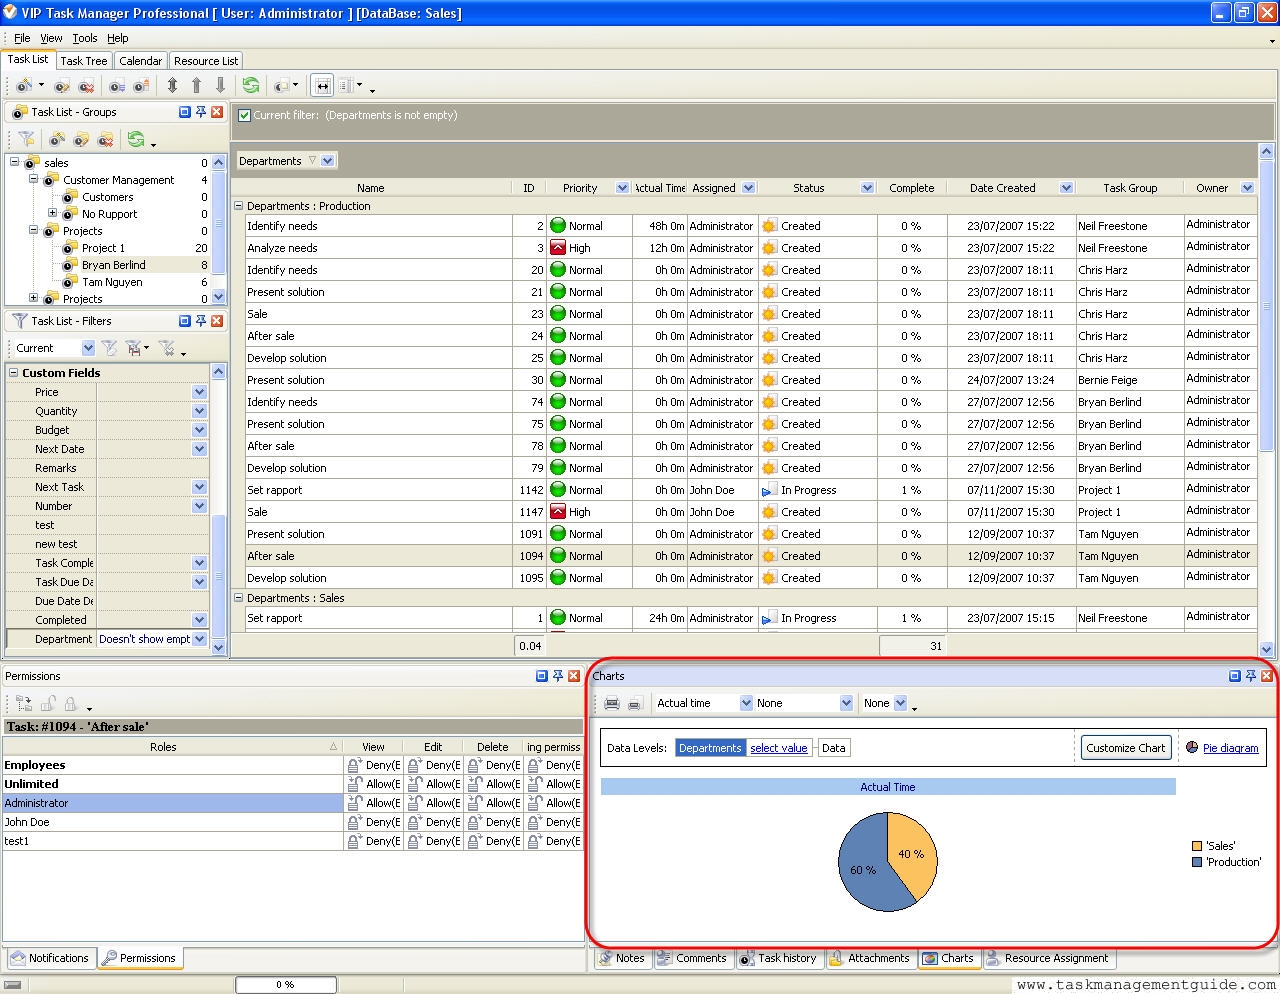Click the apply filter funnel icon beside Current

(109, 348)
